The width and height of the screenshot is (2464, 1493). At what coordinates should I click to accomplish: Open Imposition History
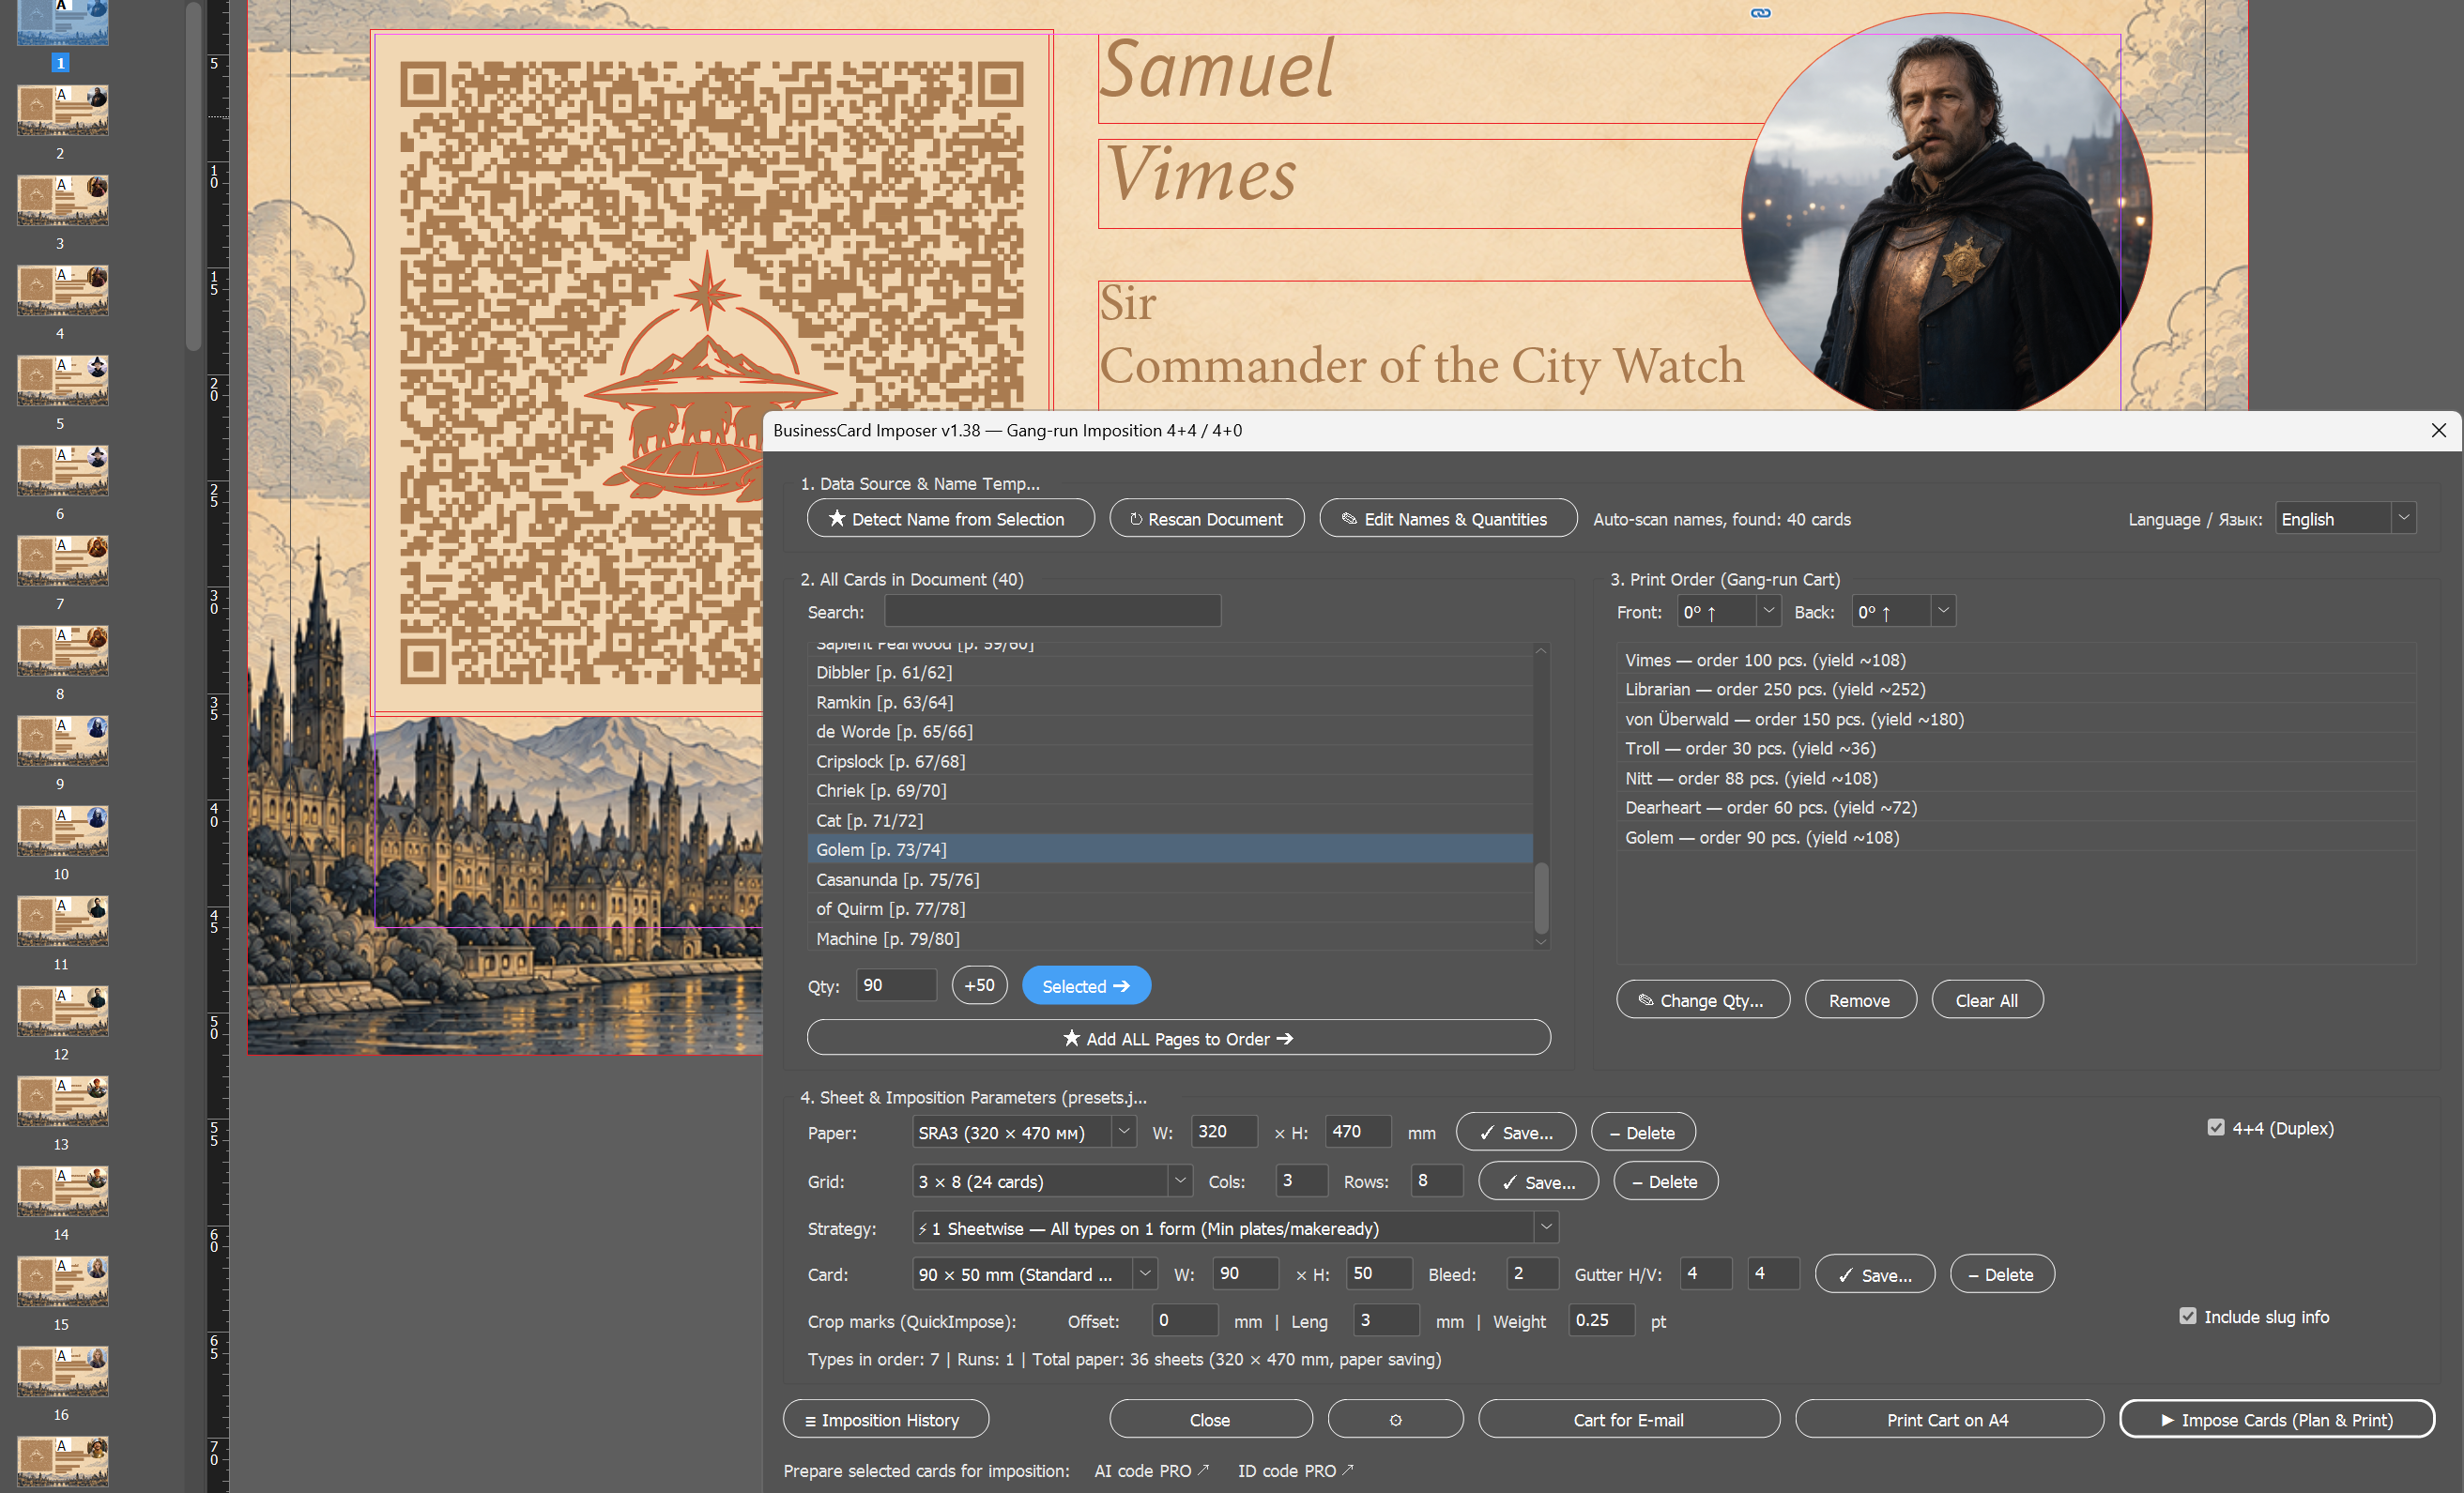[x=885, y=1419]
